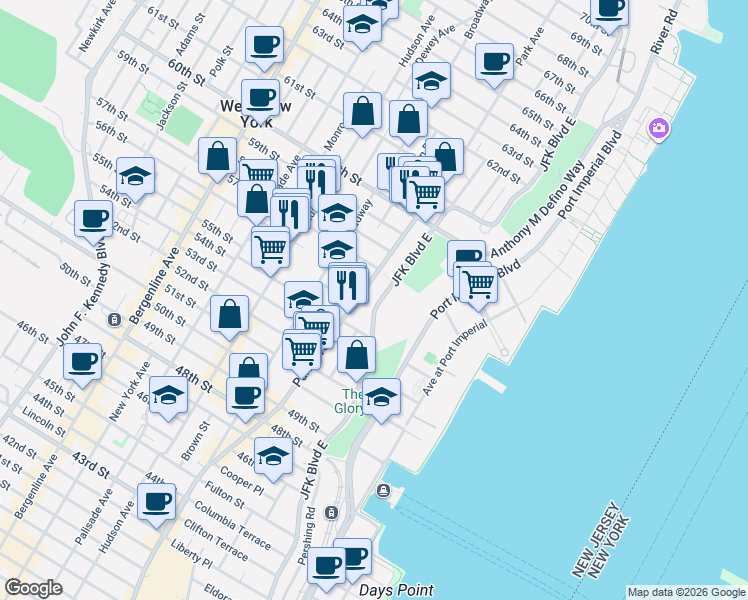
Task: Open the purple camera photo marker near River Rd
Action: [x=658, y=129]
